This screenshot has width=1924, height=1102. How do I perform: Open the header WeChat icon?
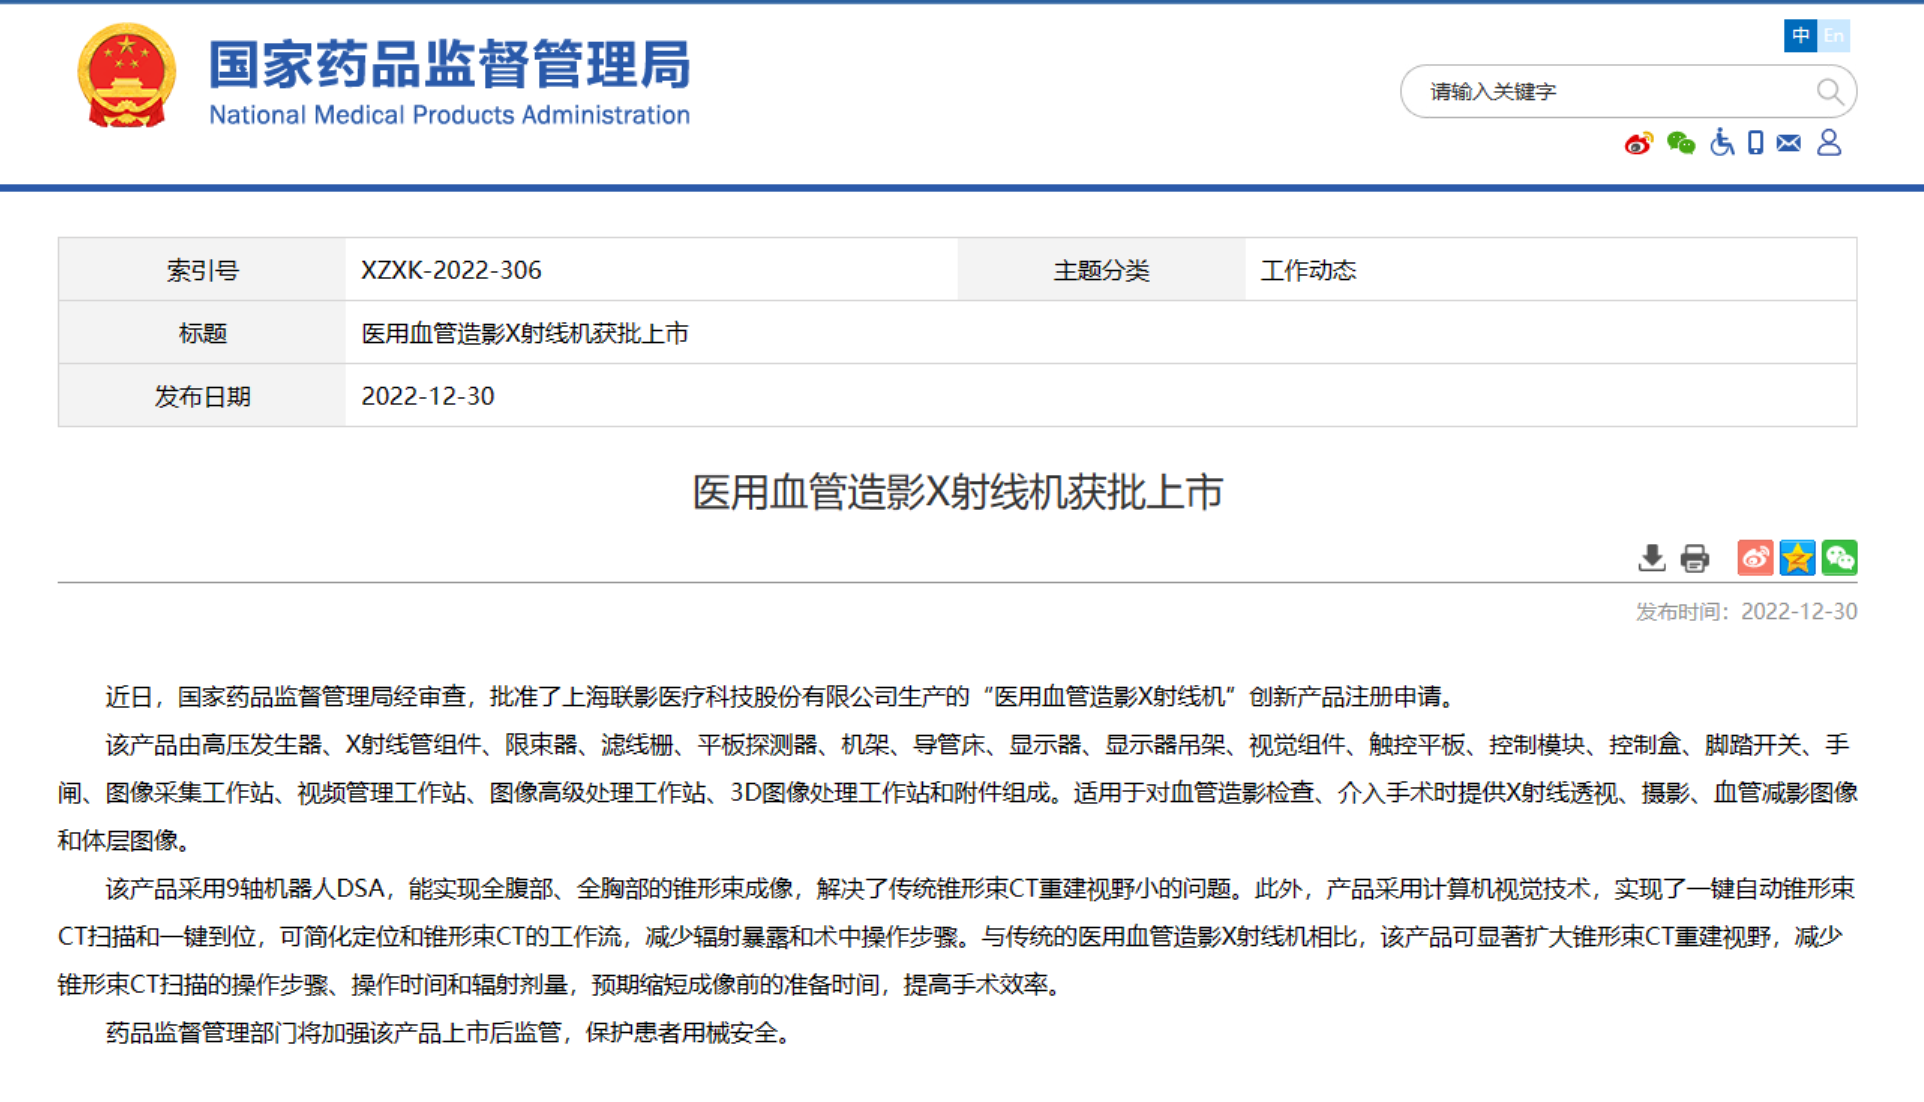(1681, 144)
